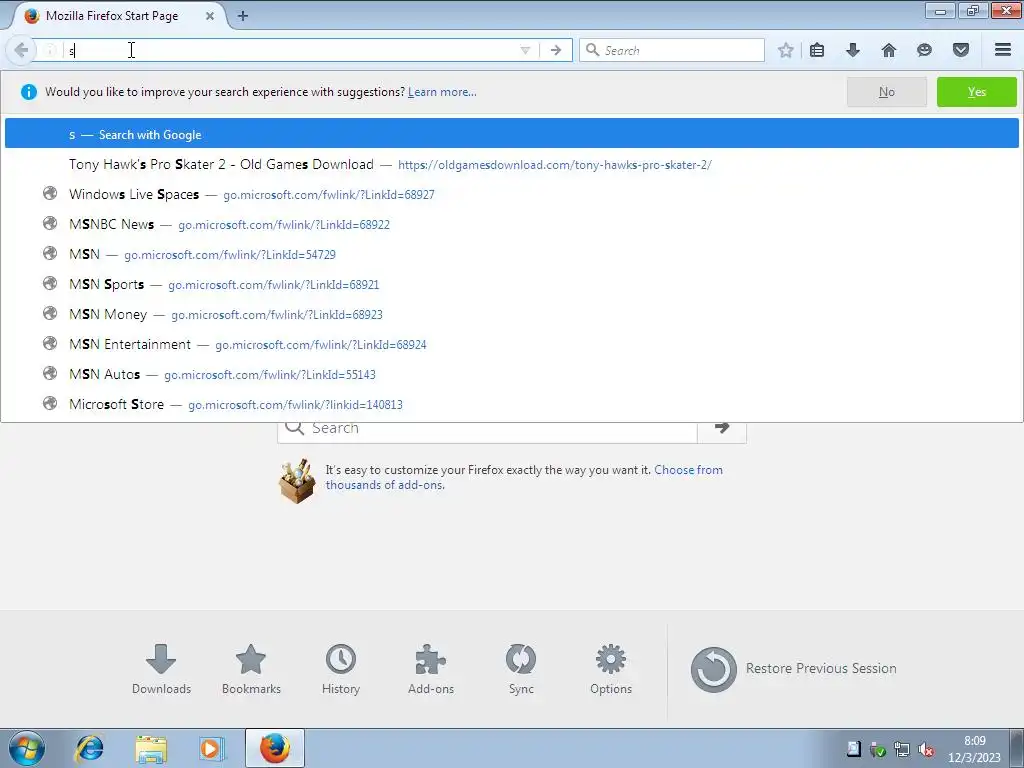Bookmark this page with the star icon

[x=786, y=50]
